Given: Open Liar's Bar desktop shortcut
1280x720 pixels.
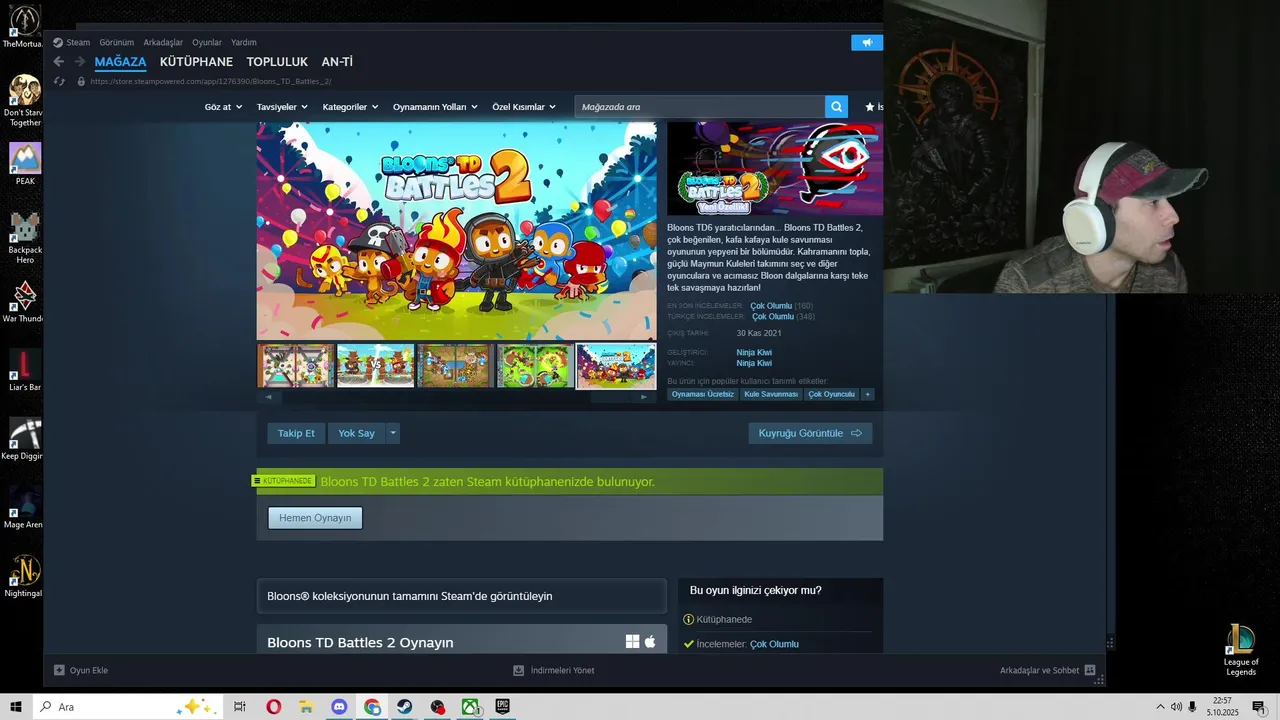Looking at the screenshot, I should 24,370.
